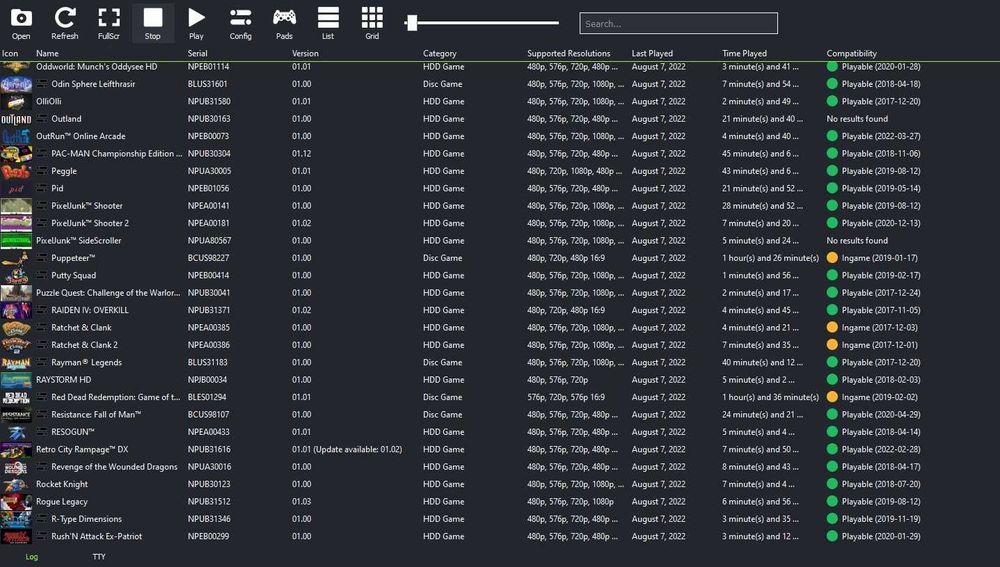Click the Puppeteer game icon

(16, 258)
